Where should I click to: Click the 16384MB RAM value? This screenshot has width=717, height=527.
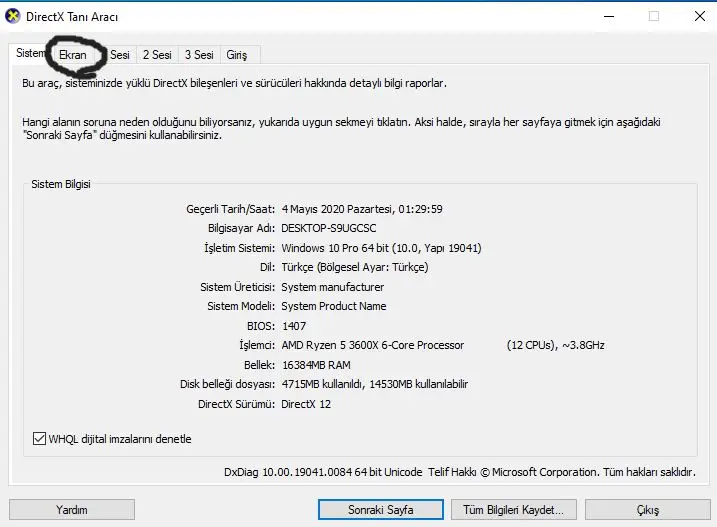click(x=316, y=365)
